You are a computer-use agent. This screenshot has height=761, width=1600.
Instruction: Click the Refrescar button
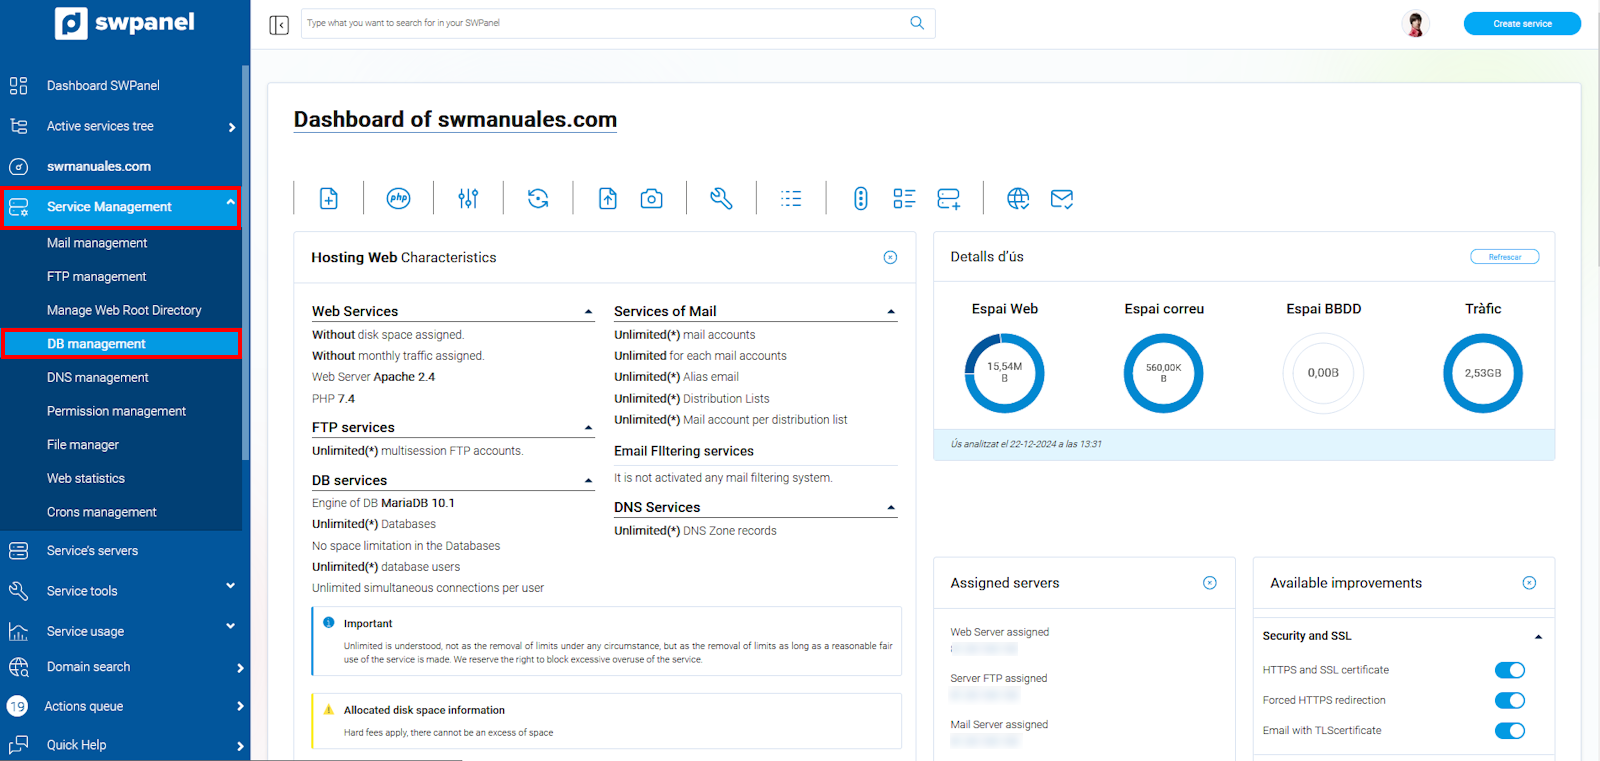[1504, 257]
